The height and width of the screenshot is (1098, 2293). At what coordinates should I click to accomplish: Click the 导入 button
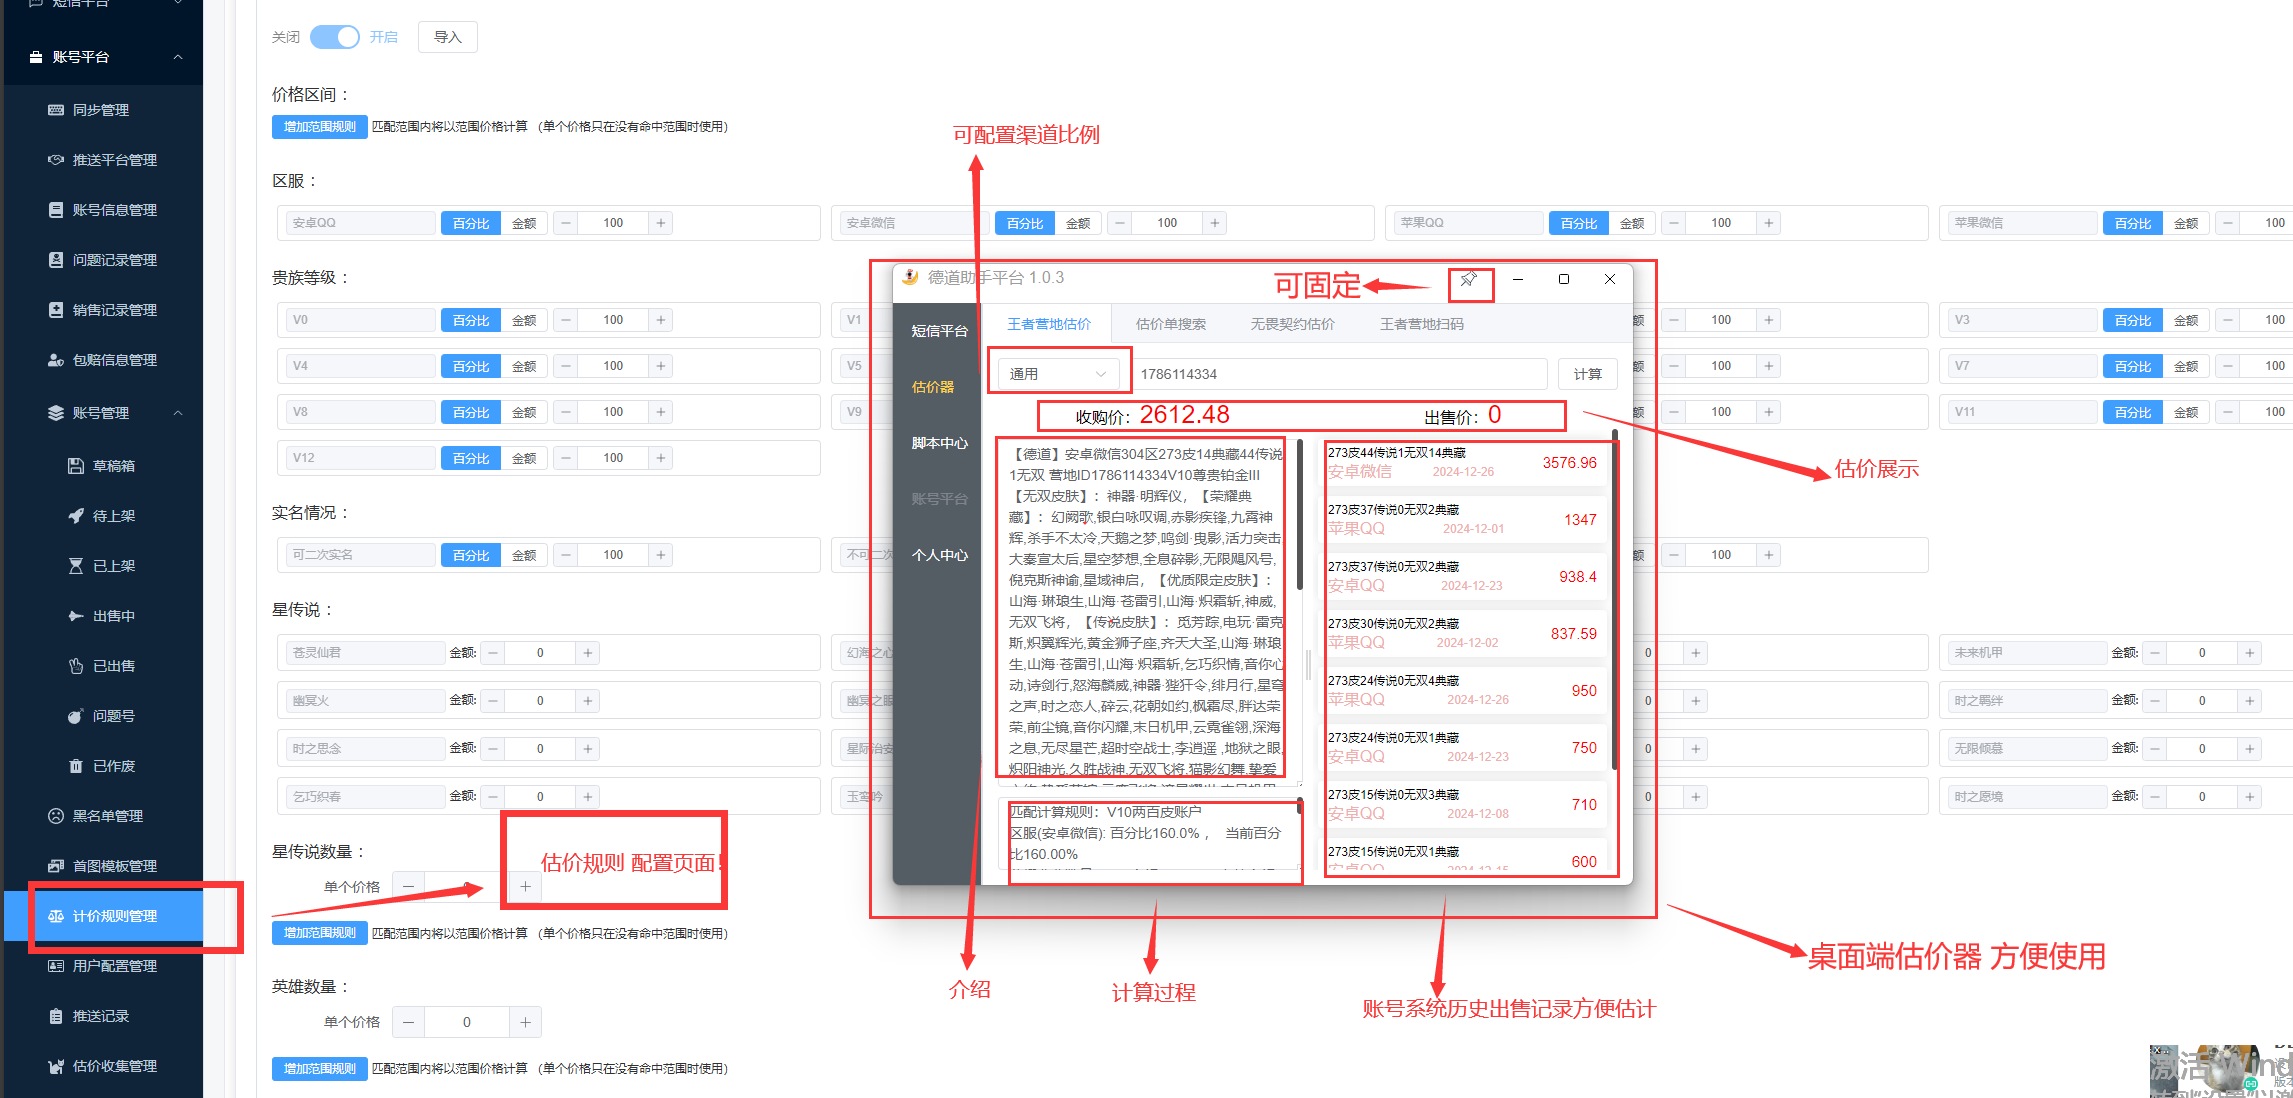(447, 37)
